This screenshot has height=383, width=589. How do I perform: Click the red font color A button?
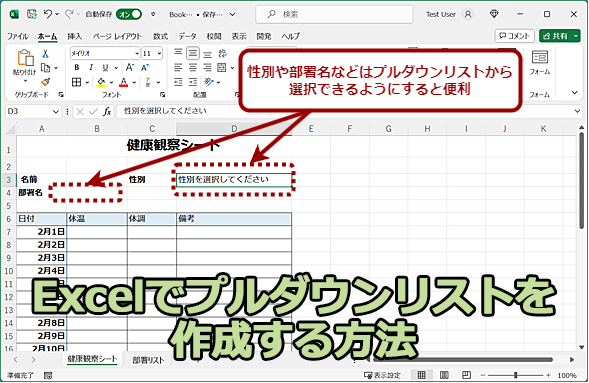coord(124,82)
